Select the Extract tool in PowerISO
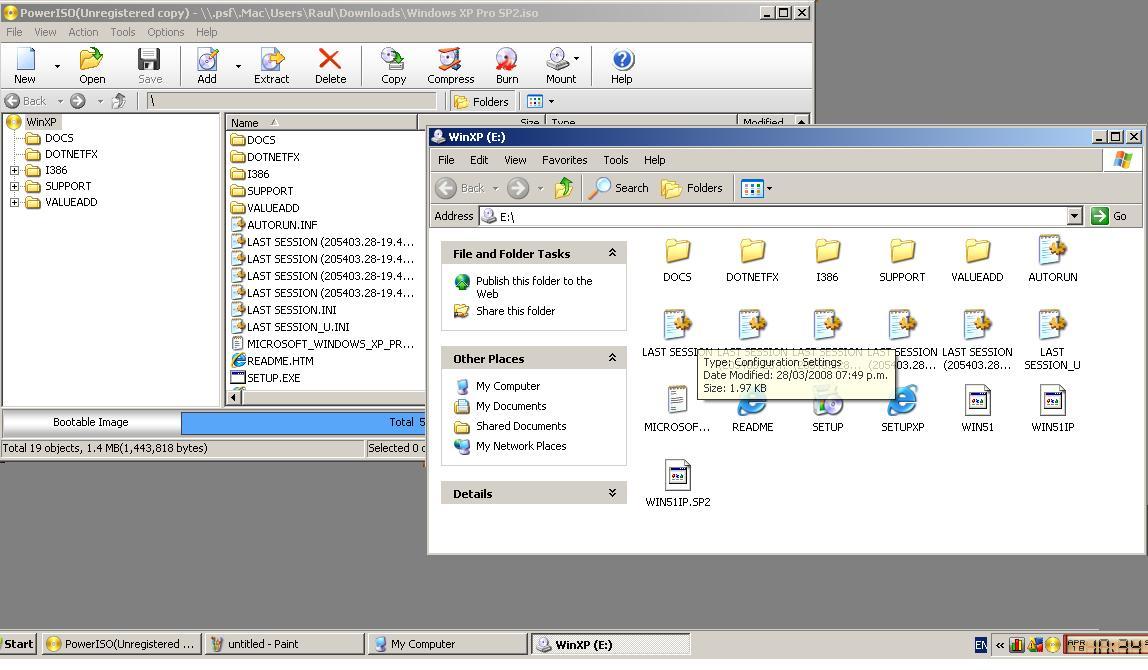Image resolution: width=1148 pixels, height=670 pixels. pos(271,64)
